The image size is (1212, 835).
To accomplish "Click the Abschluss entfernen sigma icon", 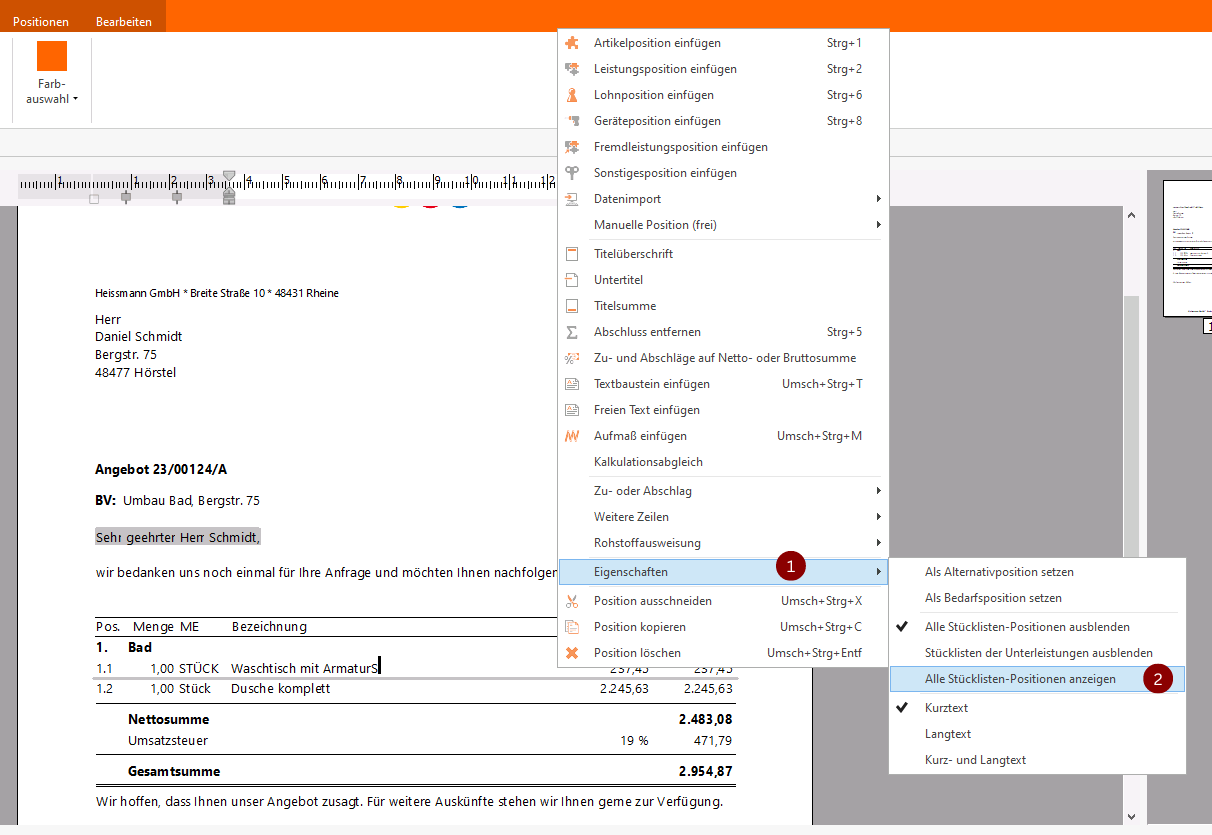I will coord(572,332).
